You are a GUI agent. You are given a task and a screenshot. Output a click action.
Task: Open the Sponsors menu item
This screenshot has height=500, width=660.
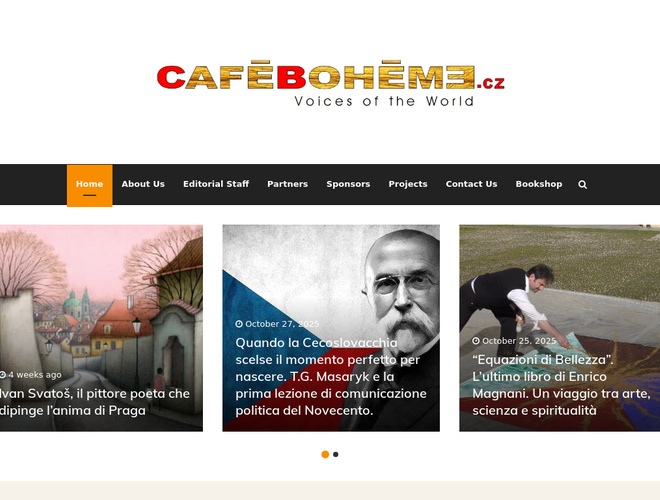tap(348, 184)
